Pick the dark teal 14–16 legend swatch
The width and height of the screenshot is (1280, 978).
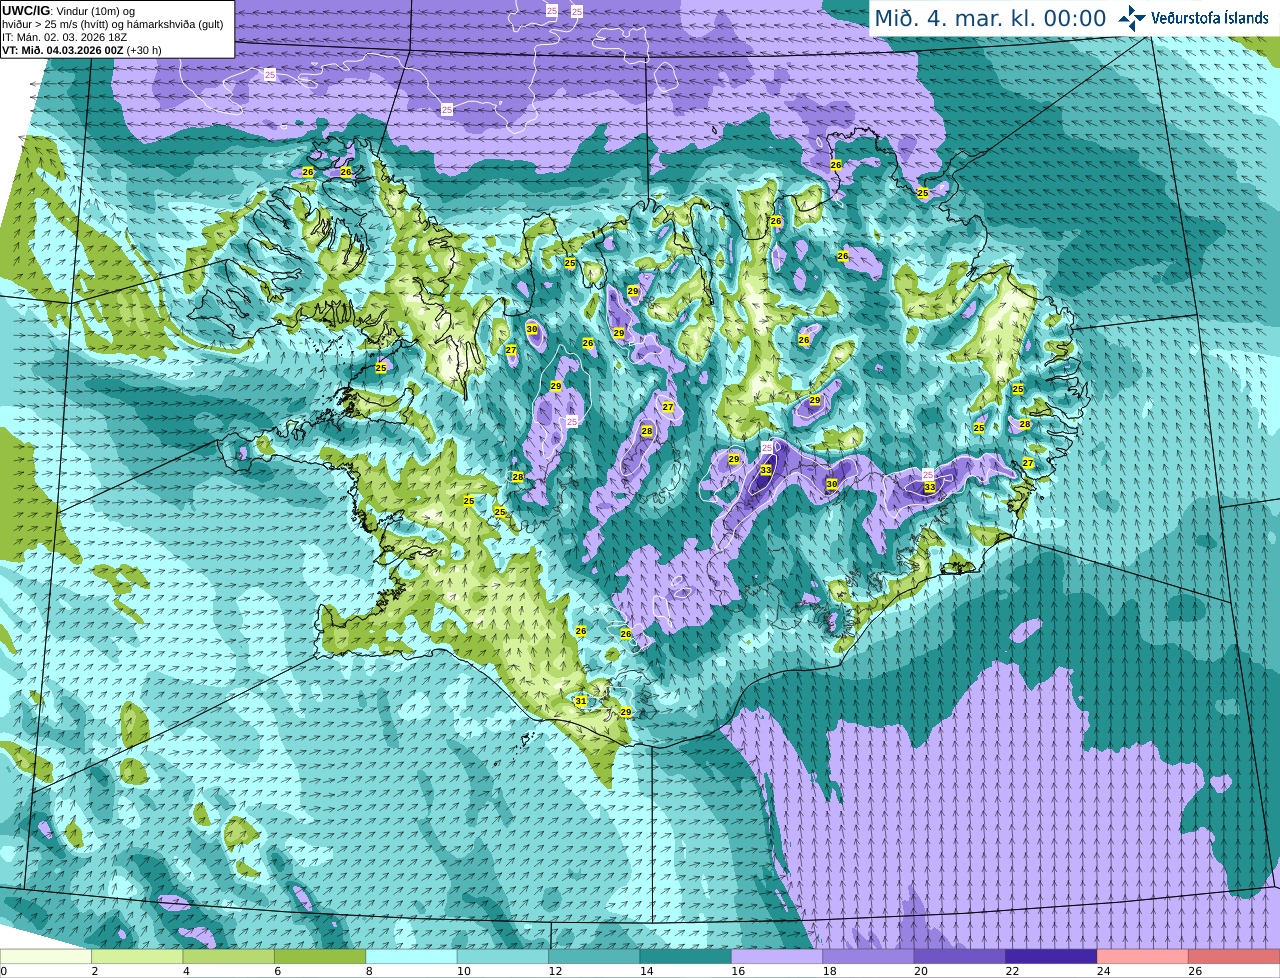tap(686, 957)
